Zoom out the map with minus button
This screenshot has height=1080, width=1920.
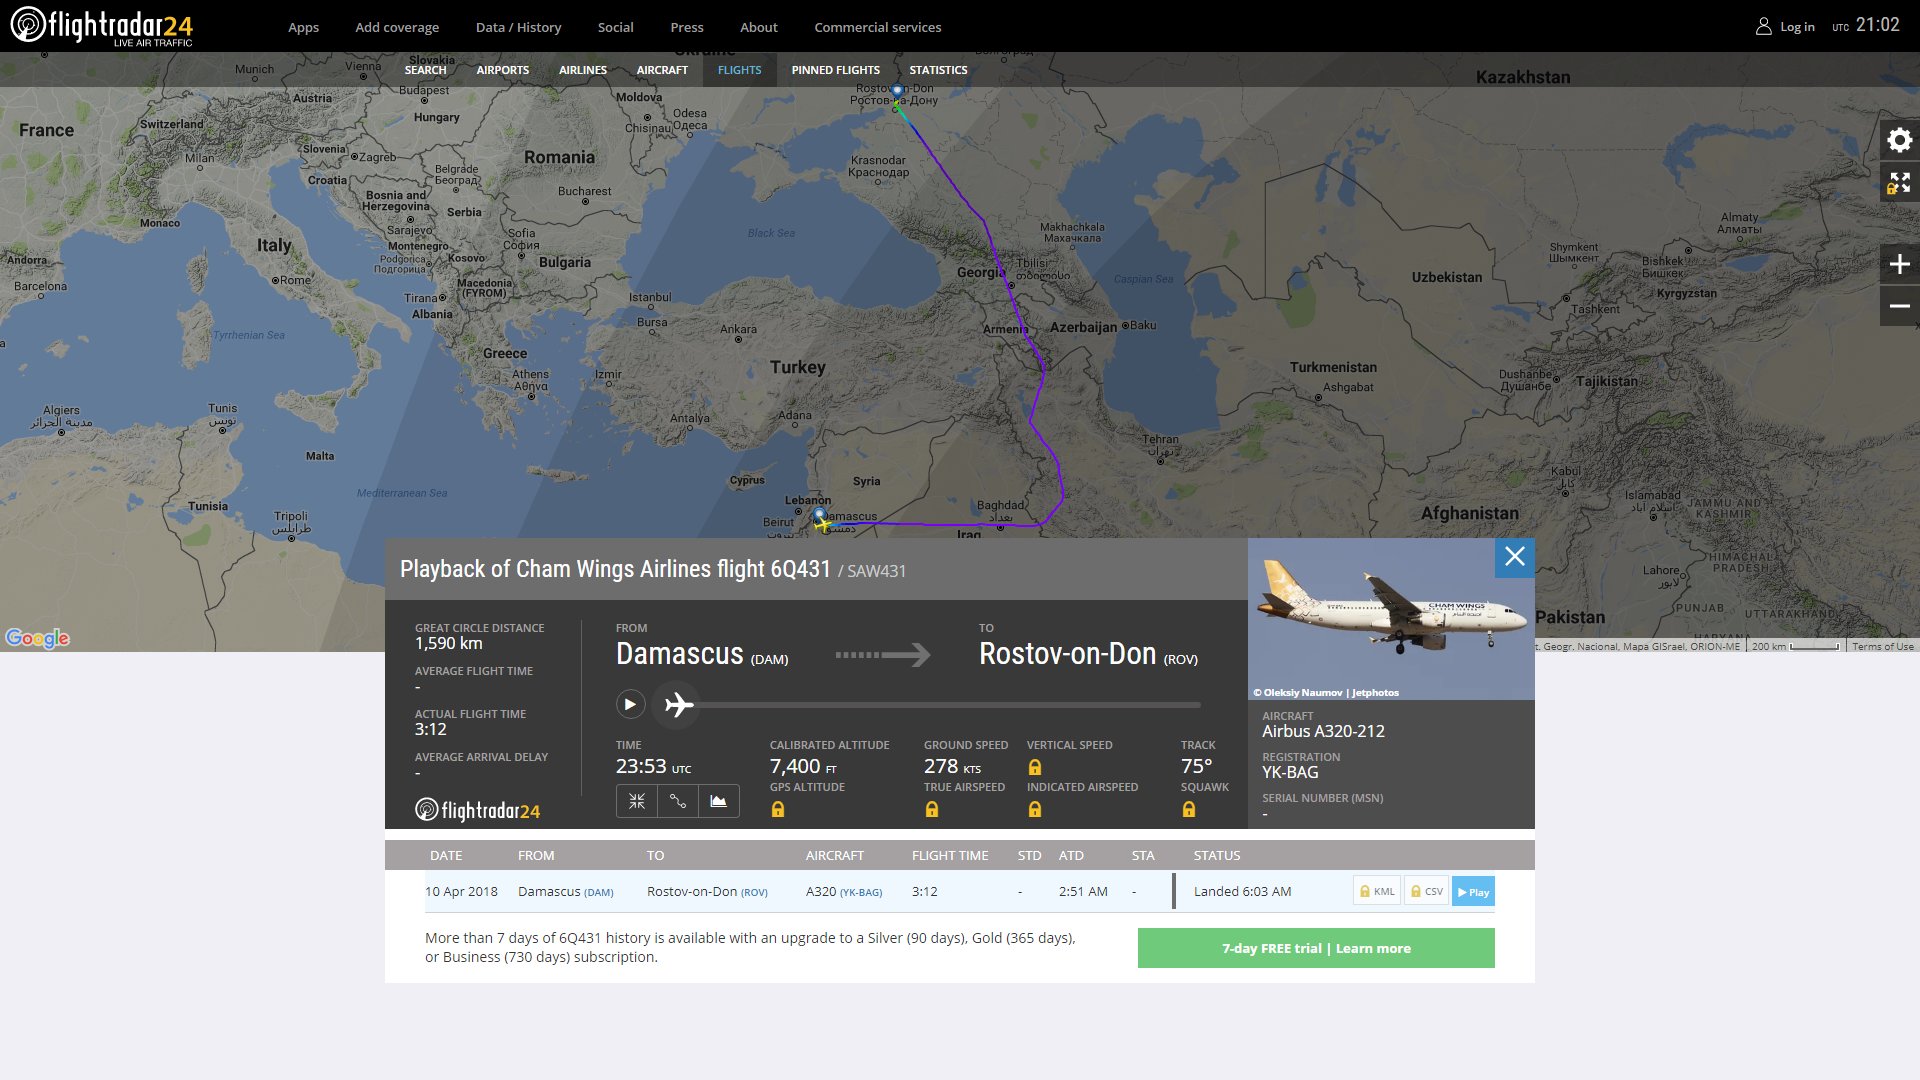[1899, 306]
